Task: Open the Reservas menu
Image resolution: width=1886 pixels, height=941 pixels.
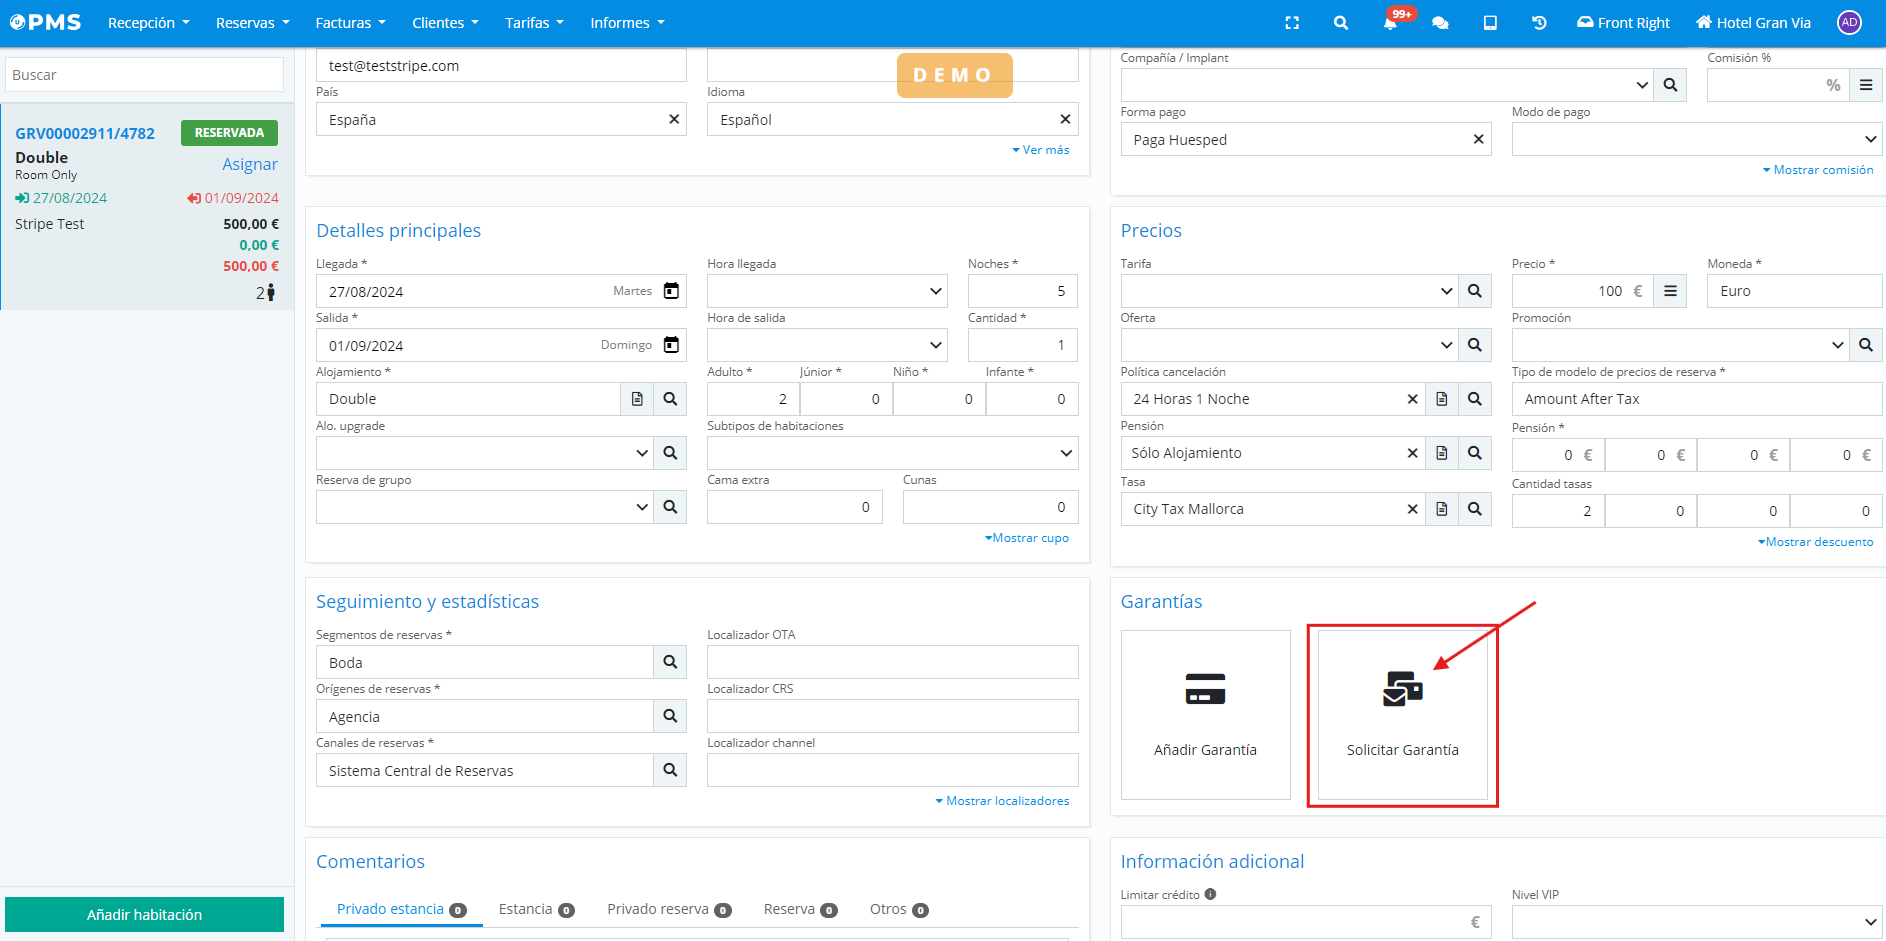Action: coord(252,23)
